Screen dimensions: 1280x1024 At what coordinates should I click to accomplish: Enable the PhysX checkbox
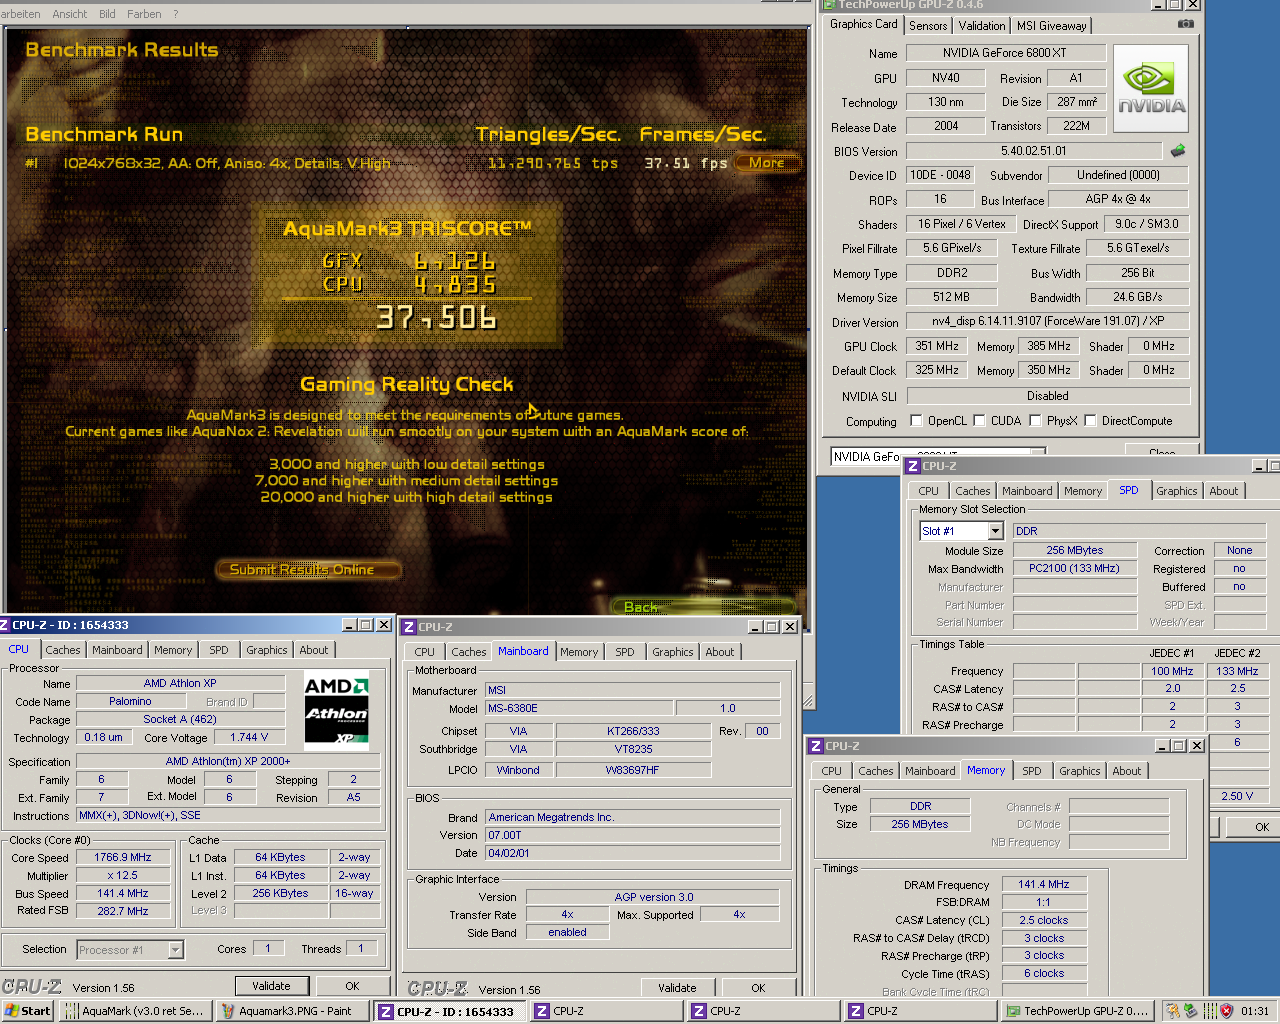point(1035,421)
